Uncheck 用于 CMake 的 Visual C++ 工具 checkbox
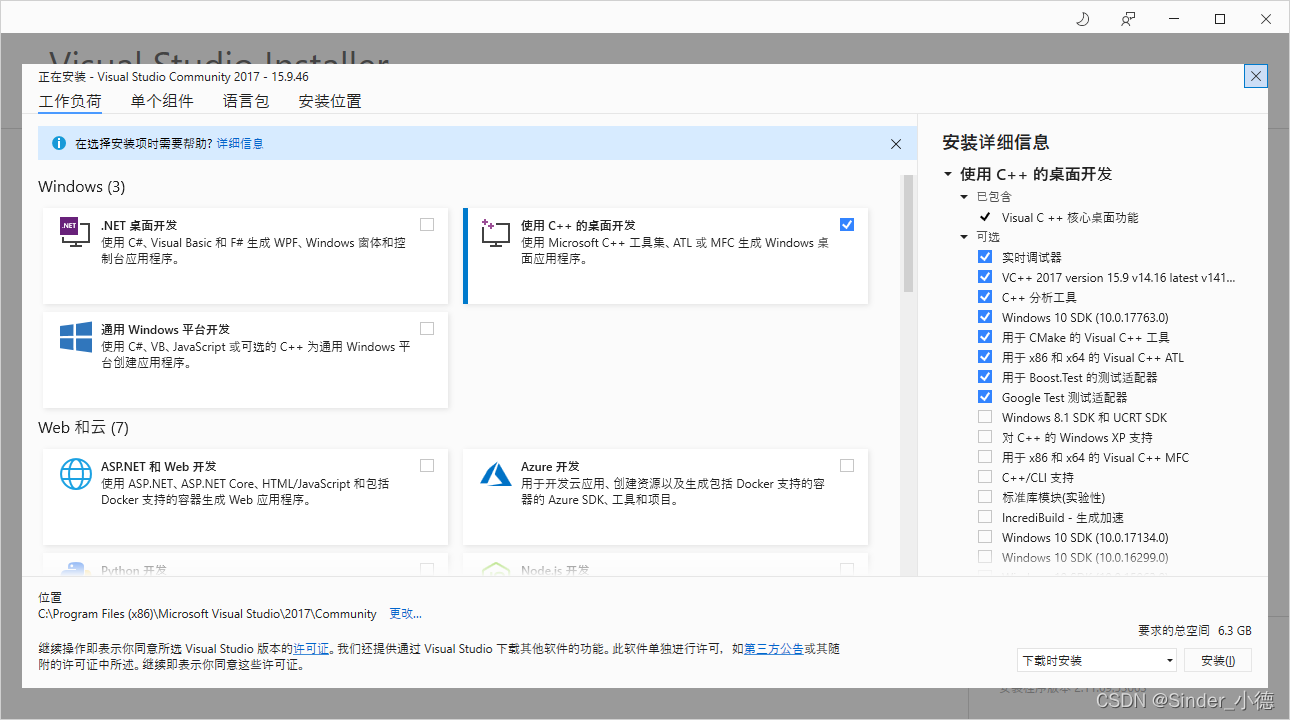 [x=985, y=337]
